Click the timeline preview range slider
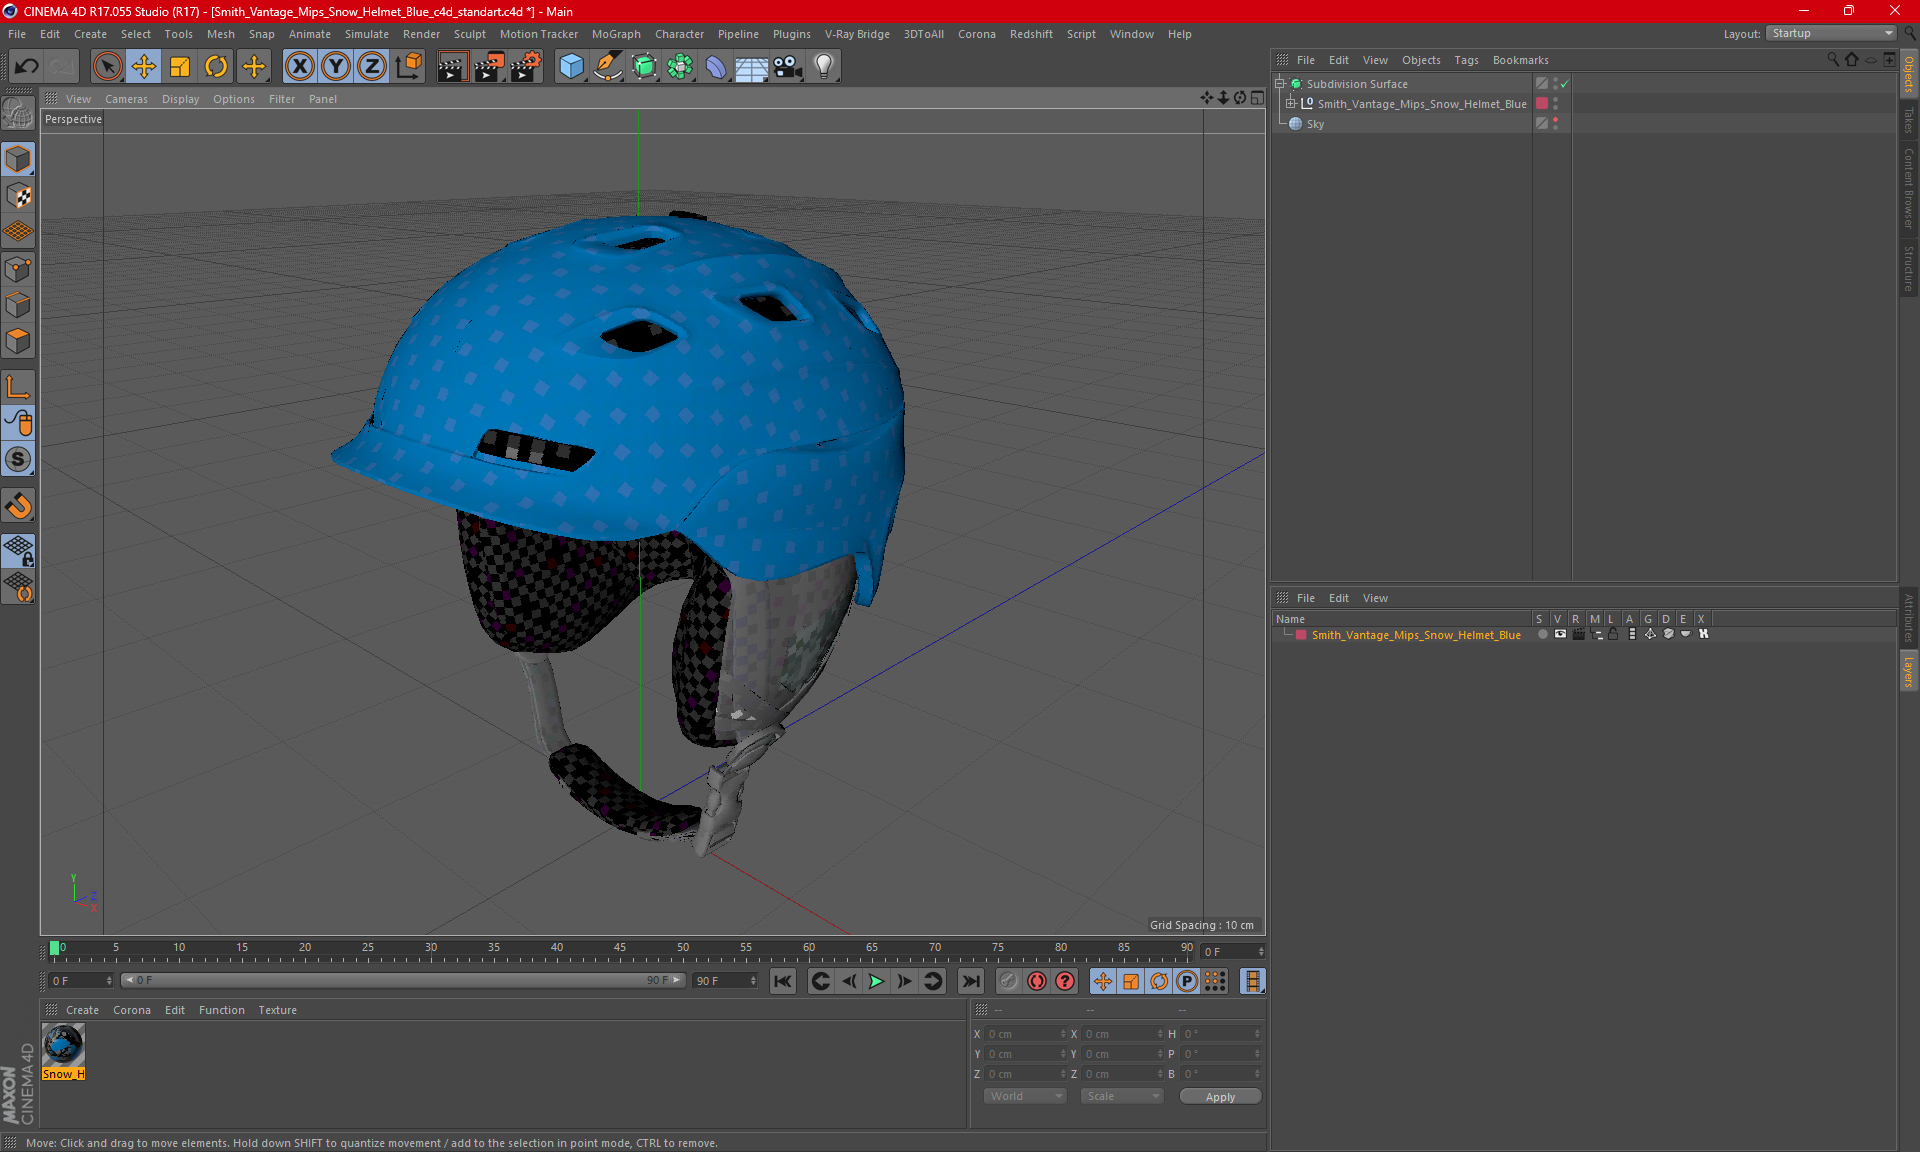 [x=403, y=980]
